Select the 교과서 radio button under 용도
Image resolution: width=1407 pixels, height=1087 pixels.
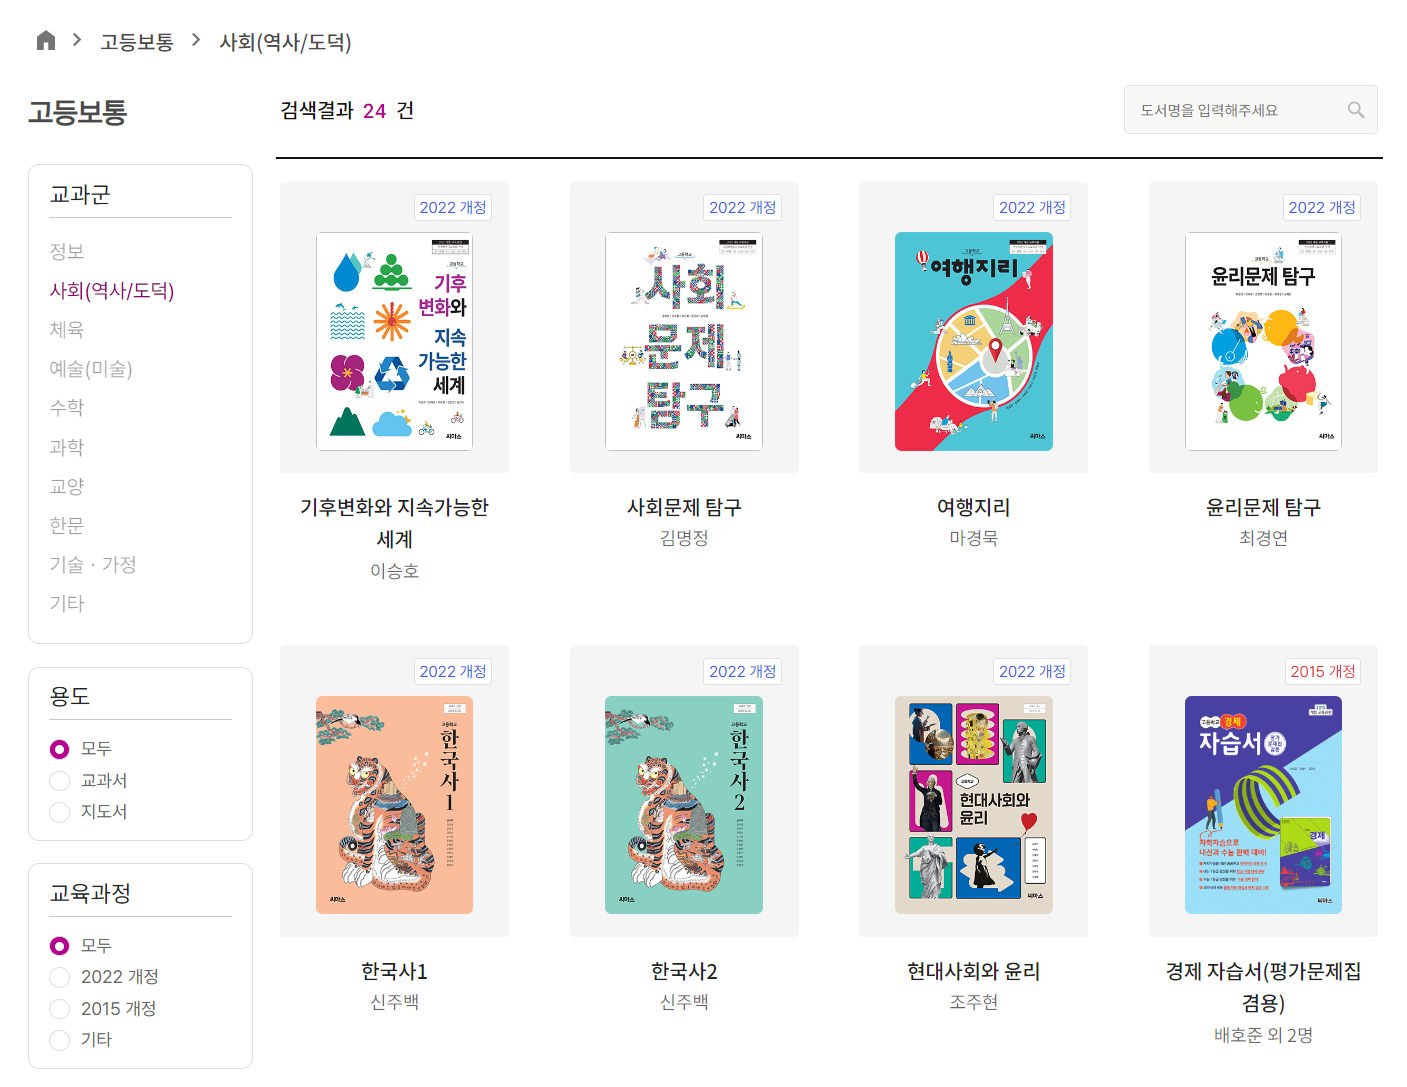(60, 781)
